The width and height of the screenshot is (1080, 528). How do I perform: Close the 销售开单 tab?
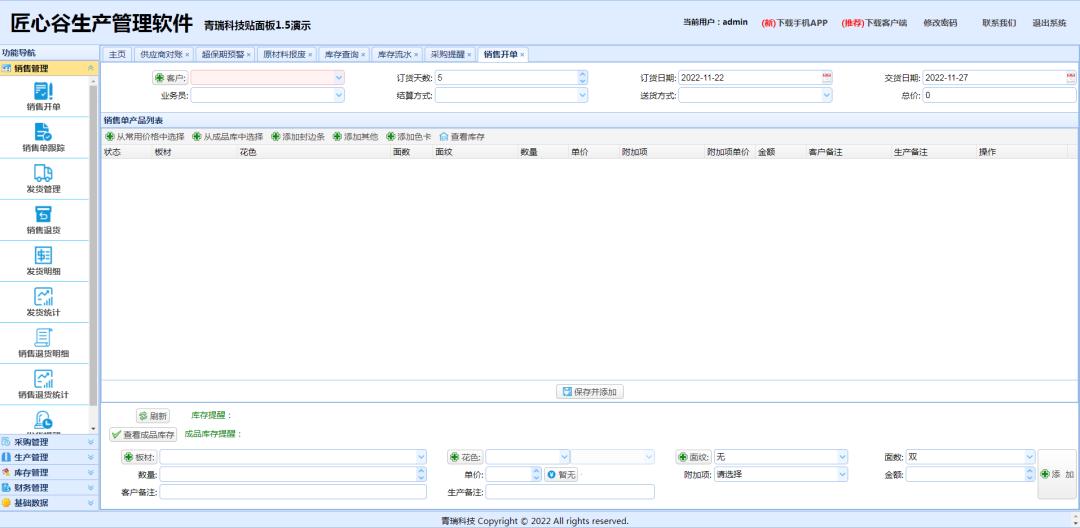(522, 54)
